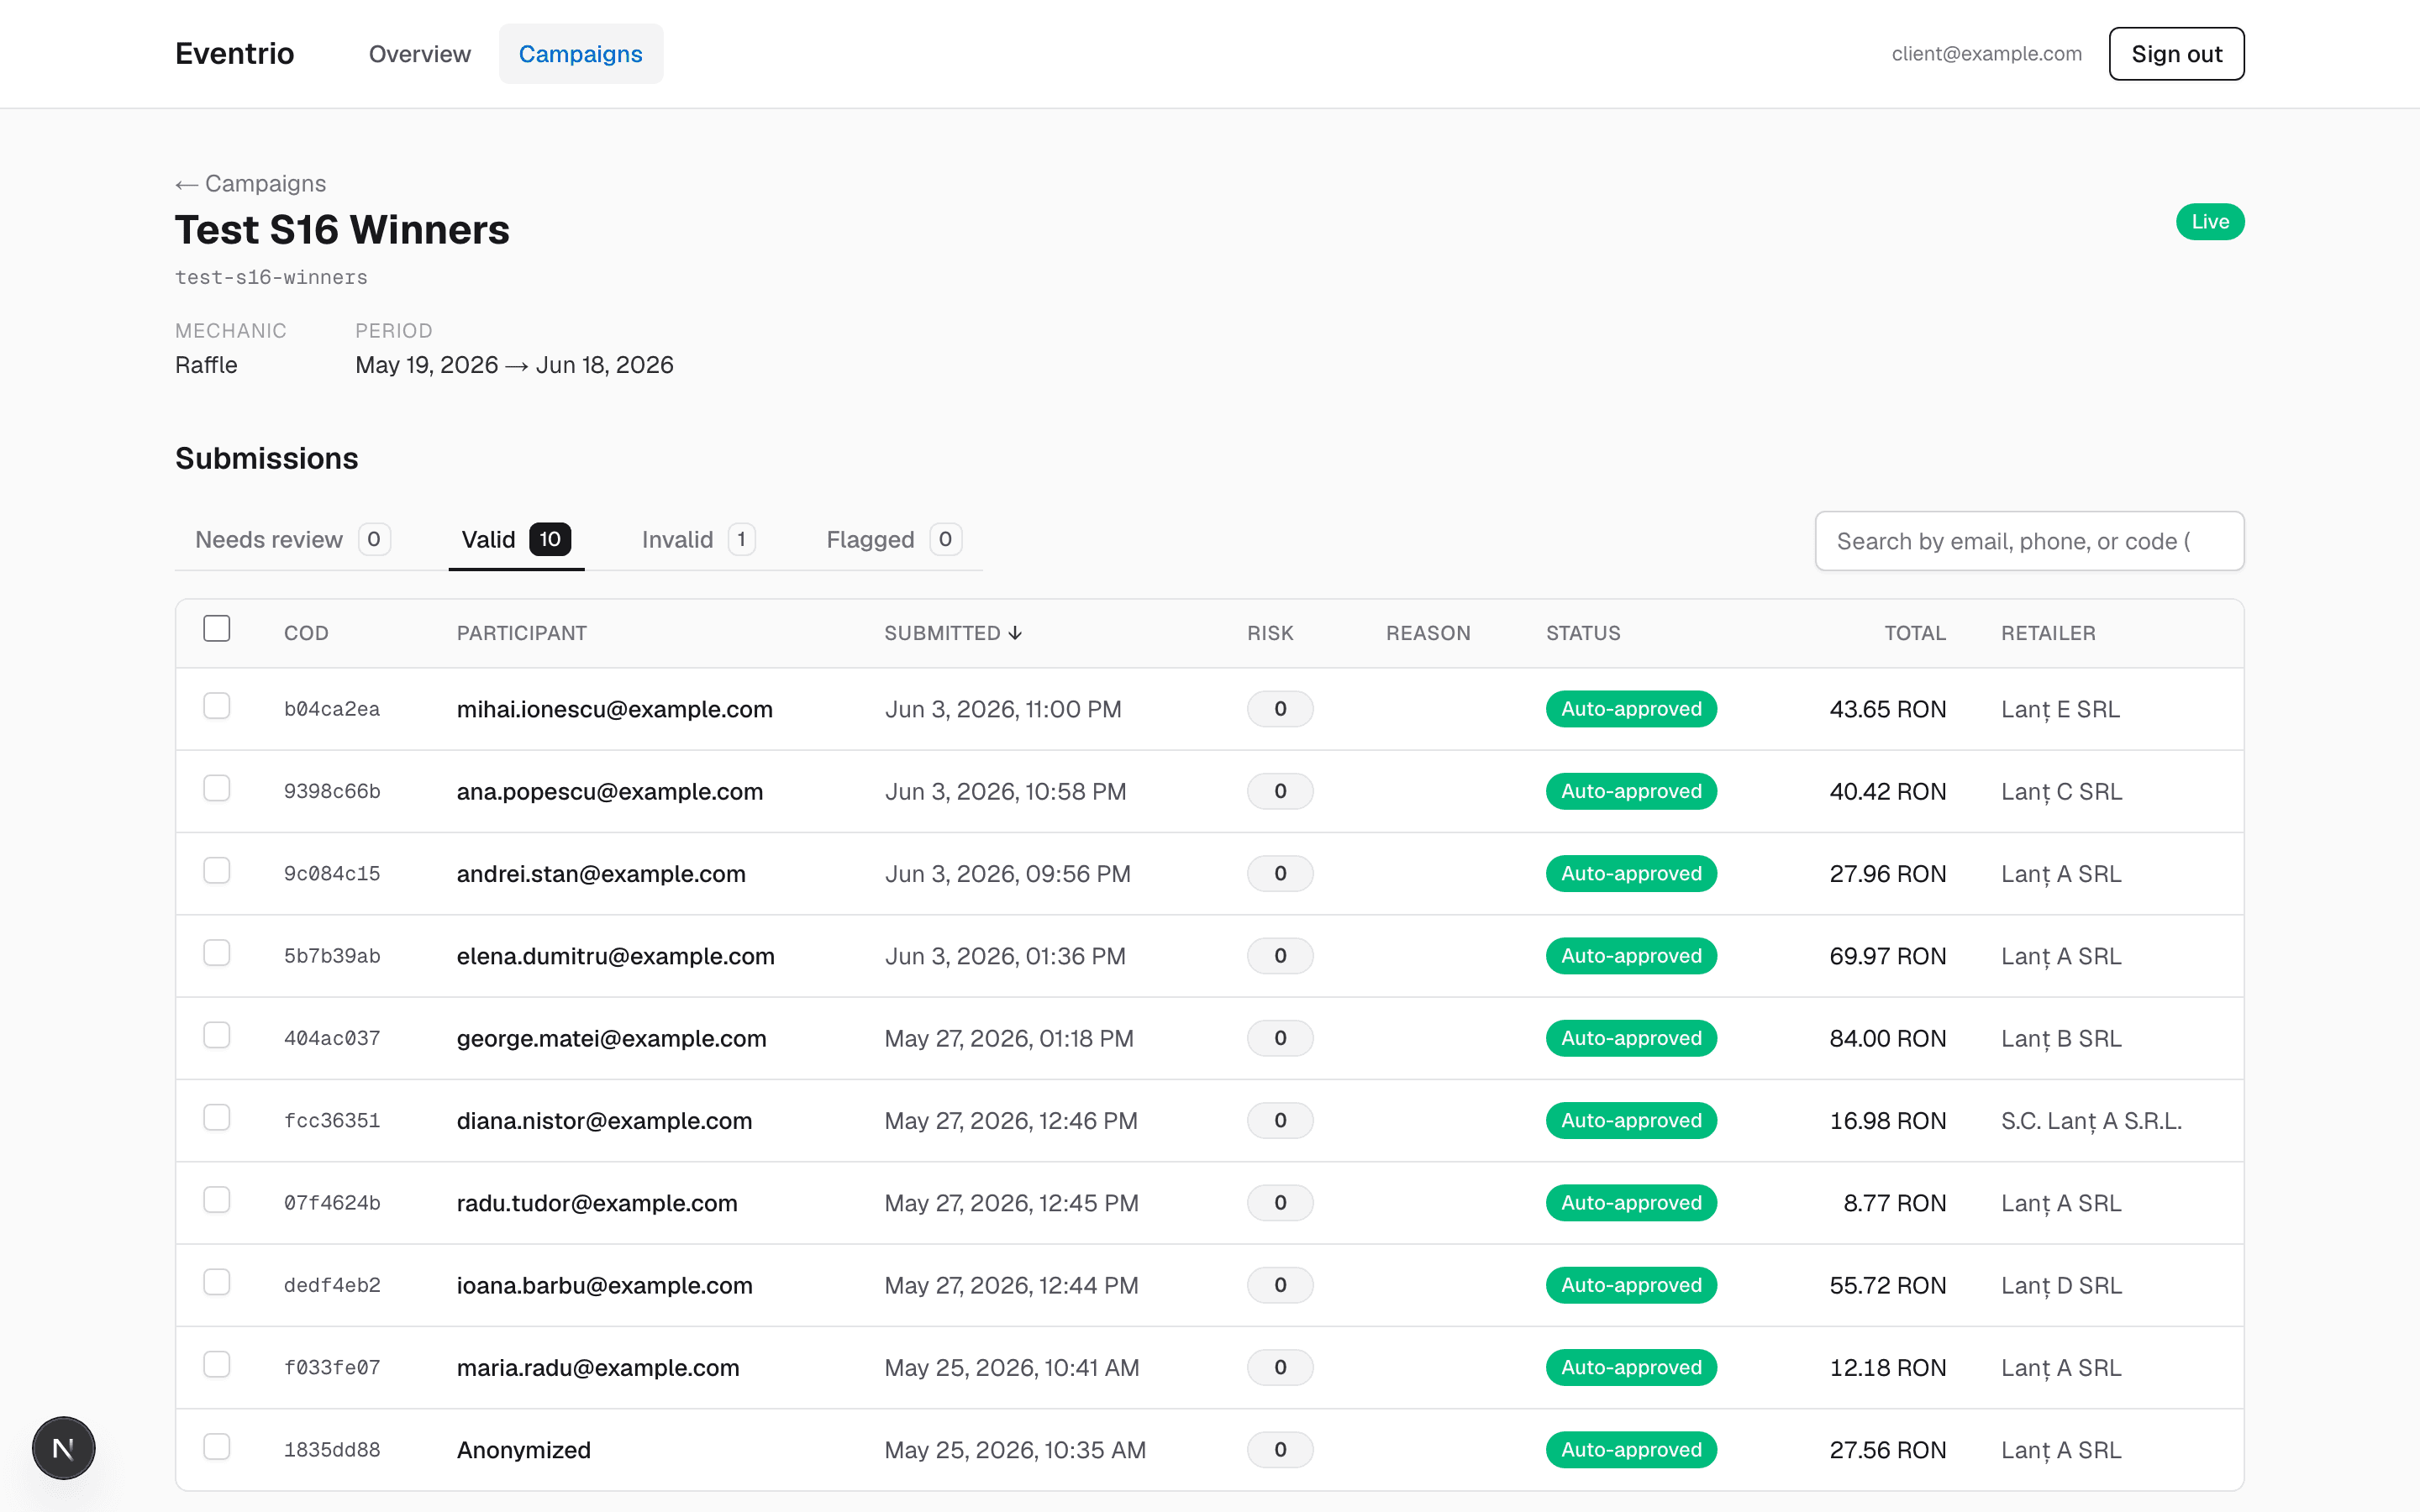Focus the search by email field
Screen dimensions: 2420x1512
tap(2029, 541)
